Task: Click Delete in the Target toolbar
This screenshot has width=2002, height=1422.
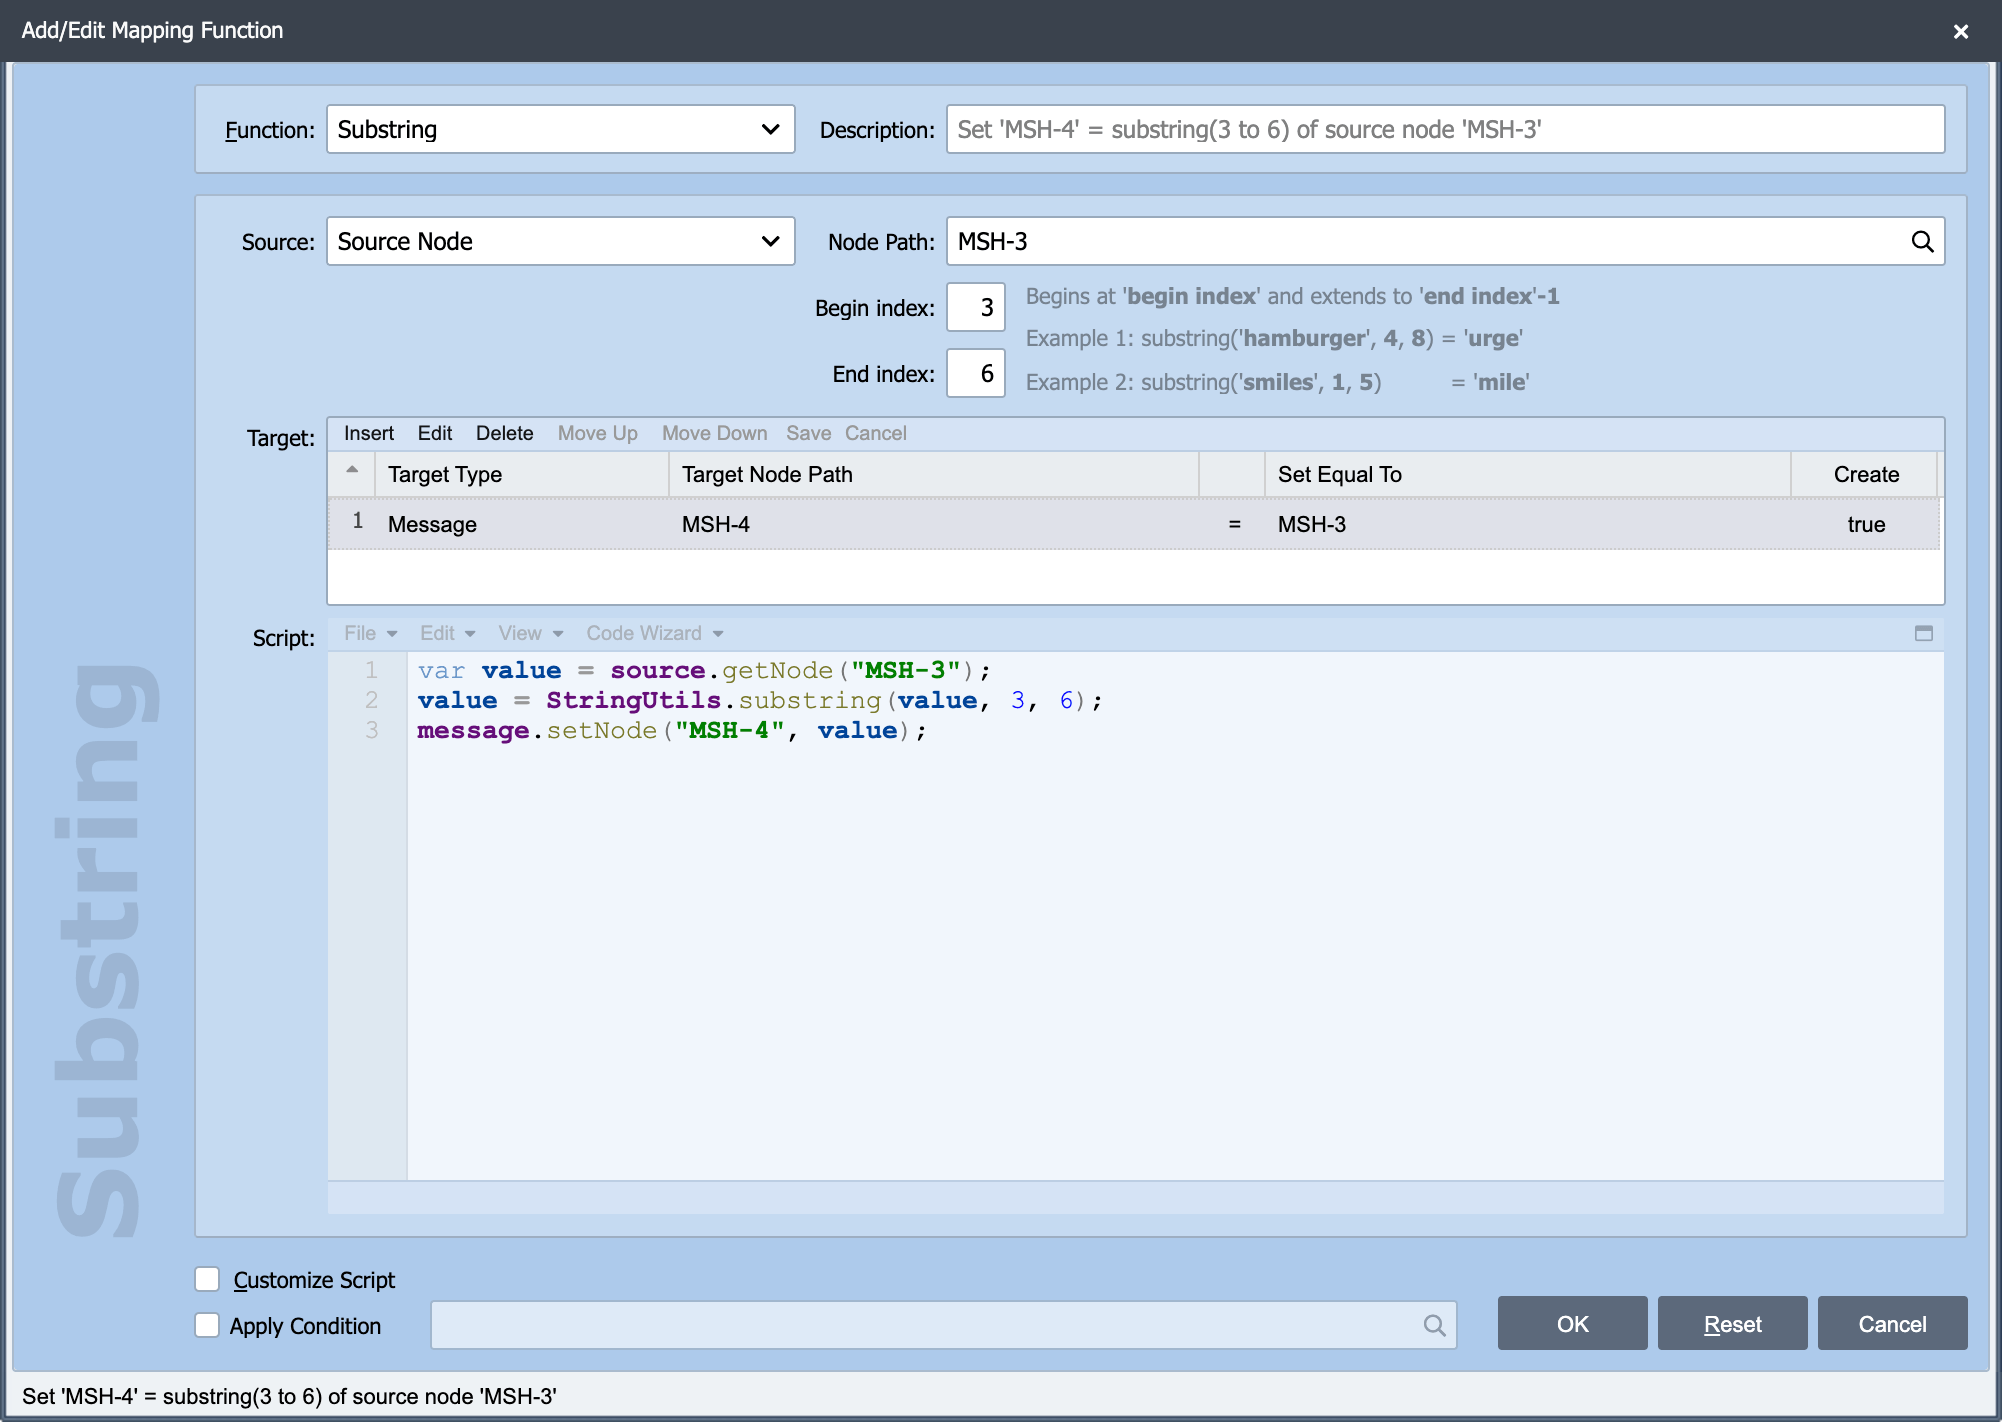Action: [504, 433]
